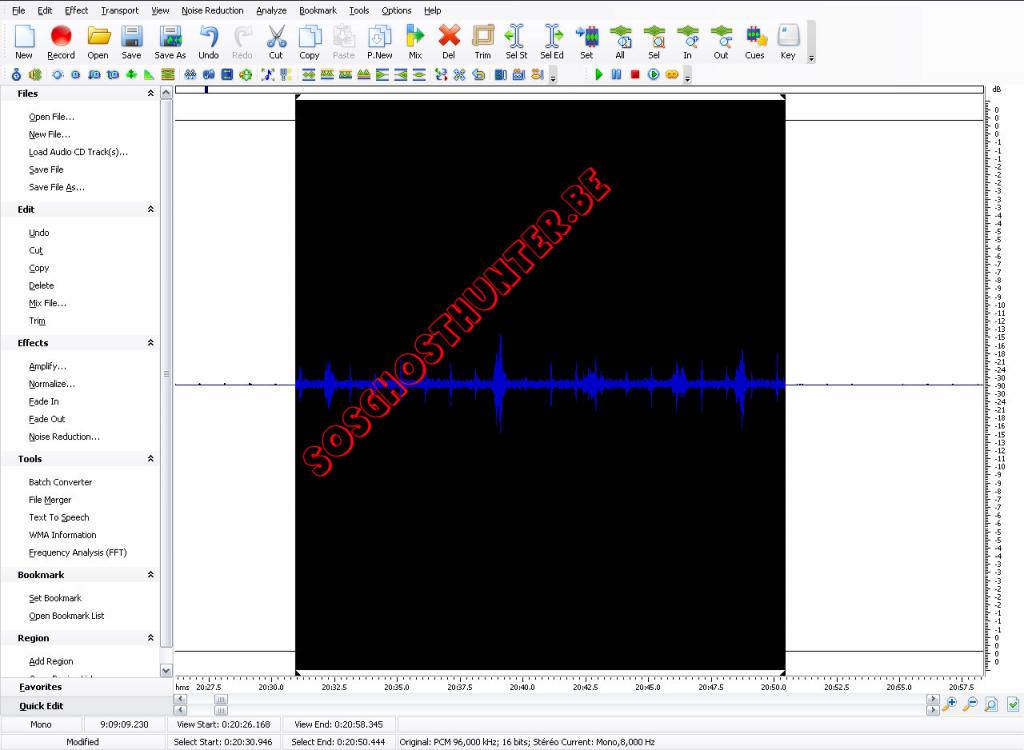Collapse the Effects panel section
This screenshot has height=750, width=1024.
[x=150, y=342]
